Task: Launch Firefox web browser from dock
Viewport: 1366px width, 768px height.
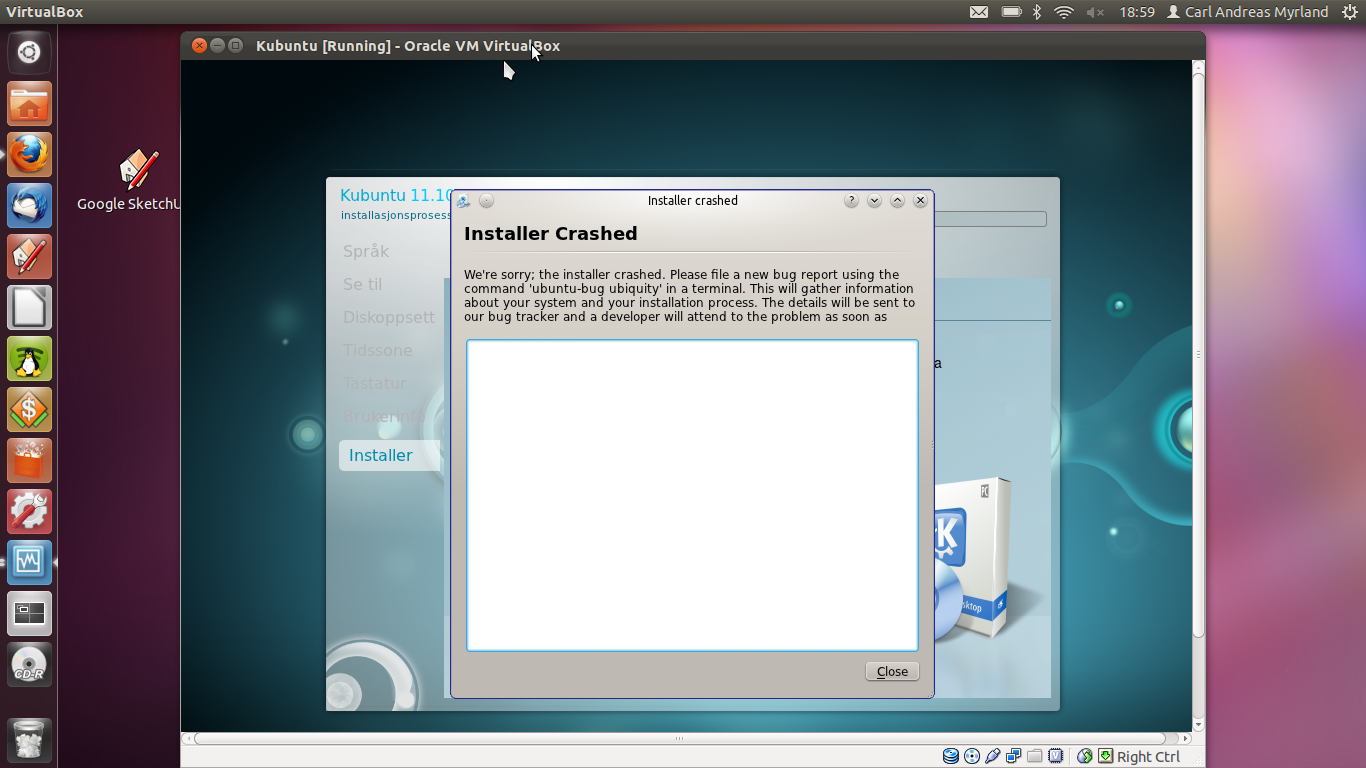Action: coord(29,155)
